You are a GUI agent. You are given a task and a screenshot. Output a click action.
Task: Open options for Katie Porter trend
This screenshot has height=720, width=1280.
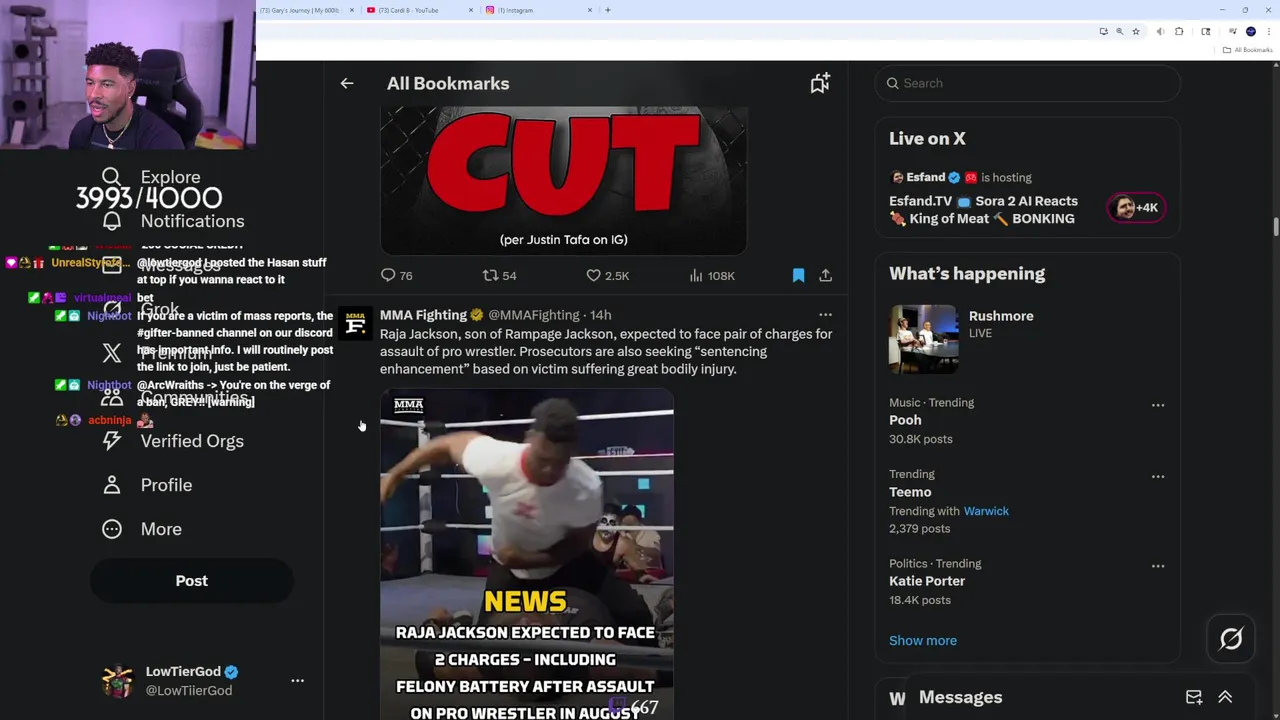pos(1158,566)
